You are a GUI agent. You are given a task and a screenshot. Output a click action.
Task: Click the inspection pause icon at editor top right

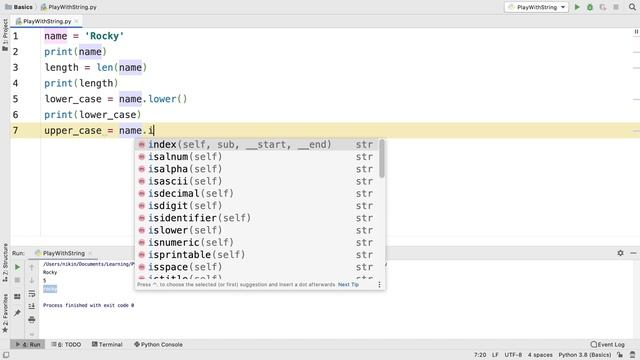[636, 32]
